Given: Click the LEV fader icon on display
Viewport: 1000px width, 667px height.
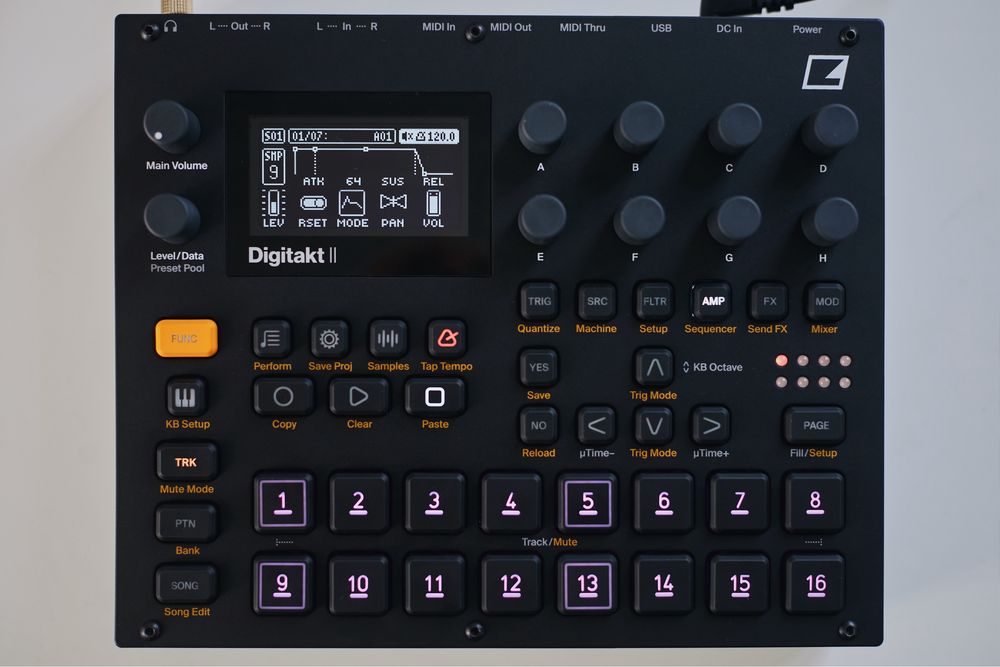Looking at the screenshot, I should pyautogui.click(x=273, y=203).
